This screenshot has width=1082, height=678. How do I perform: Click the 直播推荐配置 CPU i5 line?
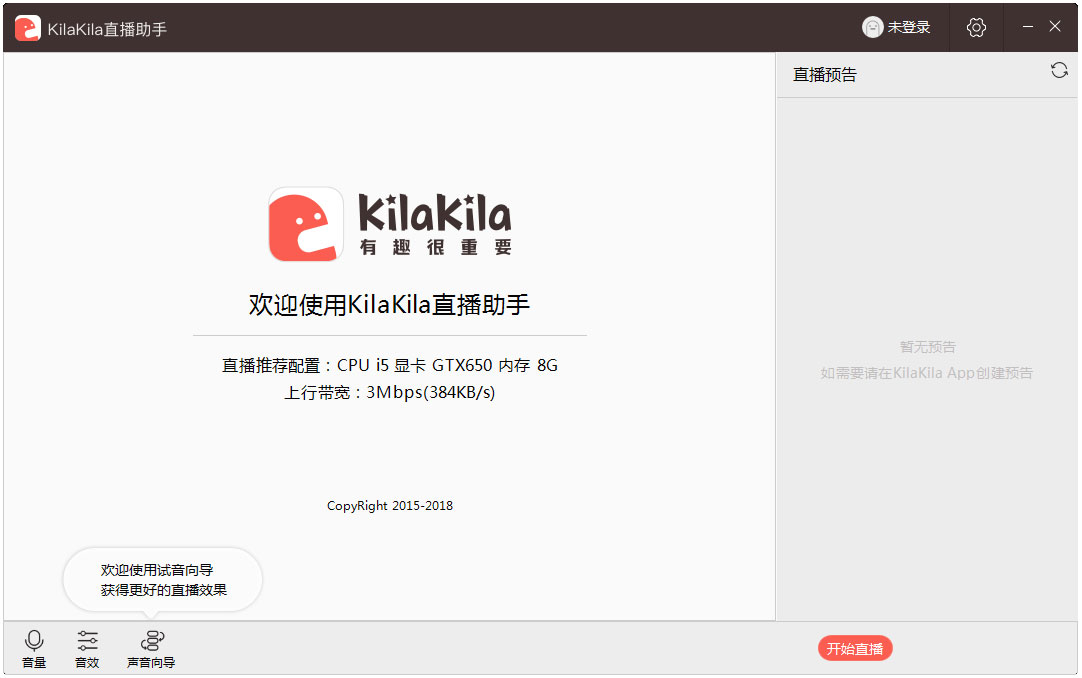pos(389,365)
